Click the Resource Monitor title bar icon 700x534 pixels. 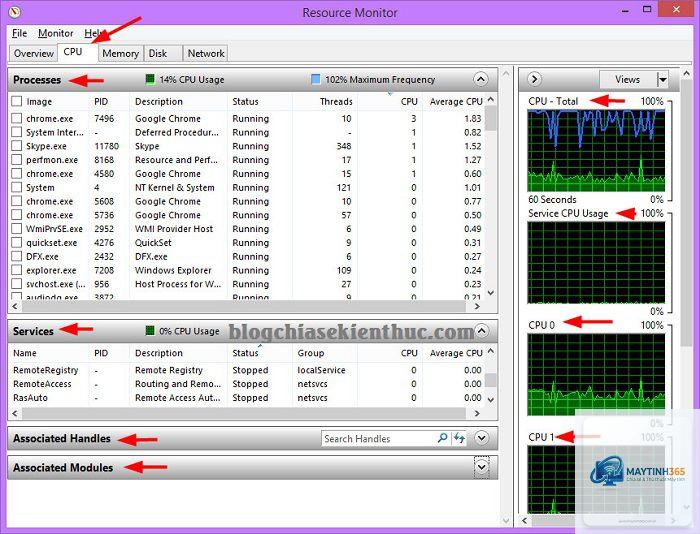[15, 12]
